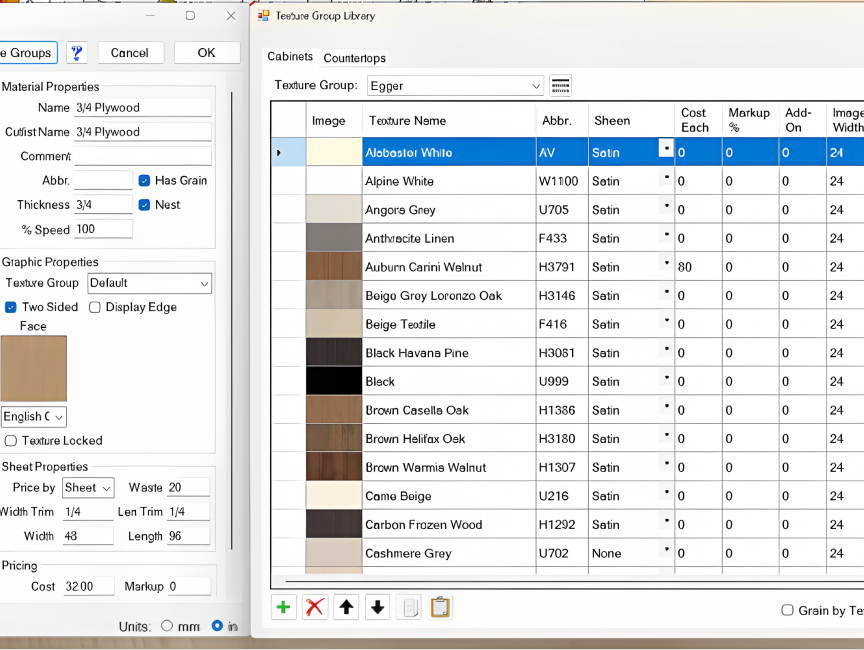Expand the Texture Group Egger dropdown
Viewport: 864px width, 650px height.
(x=536, y=87)
